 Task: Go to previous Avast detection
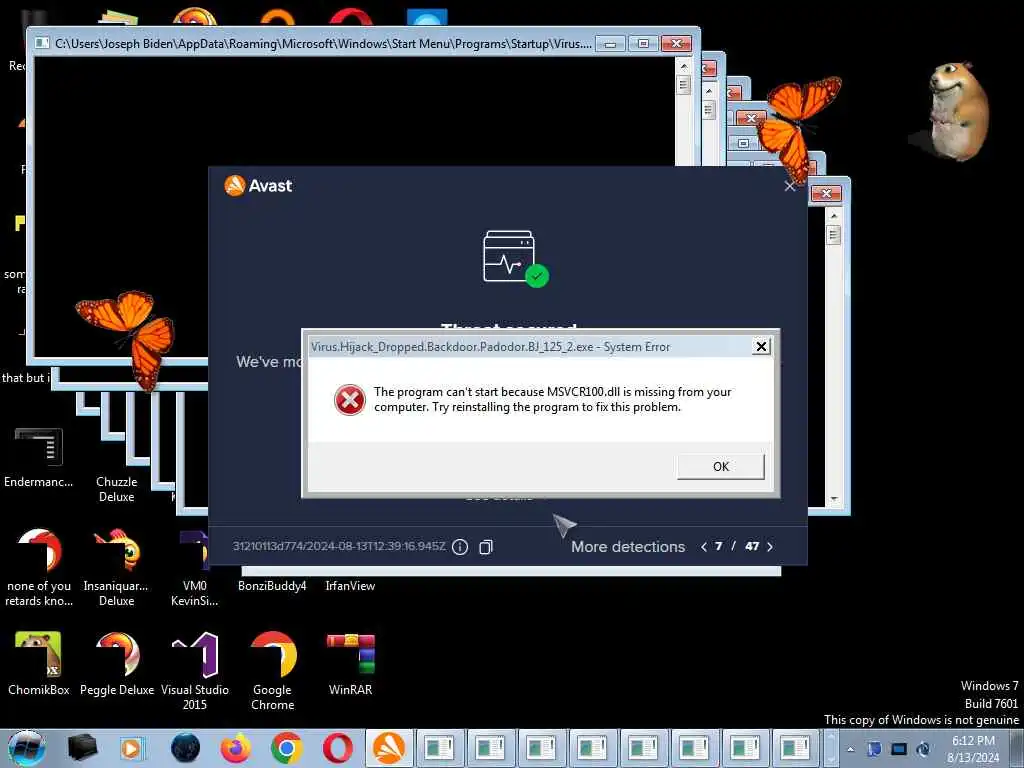(703, 547)
